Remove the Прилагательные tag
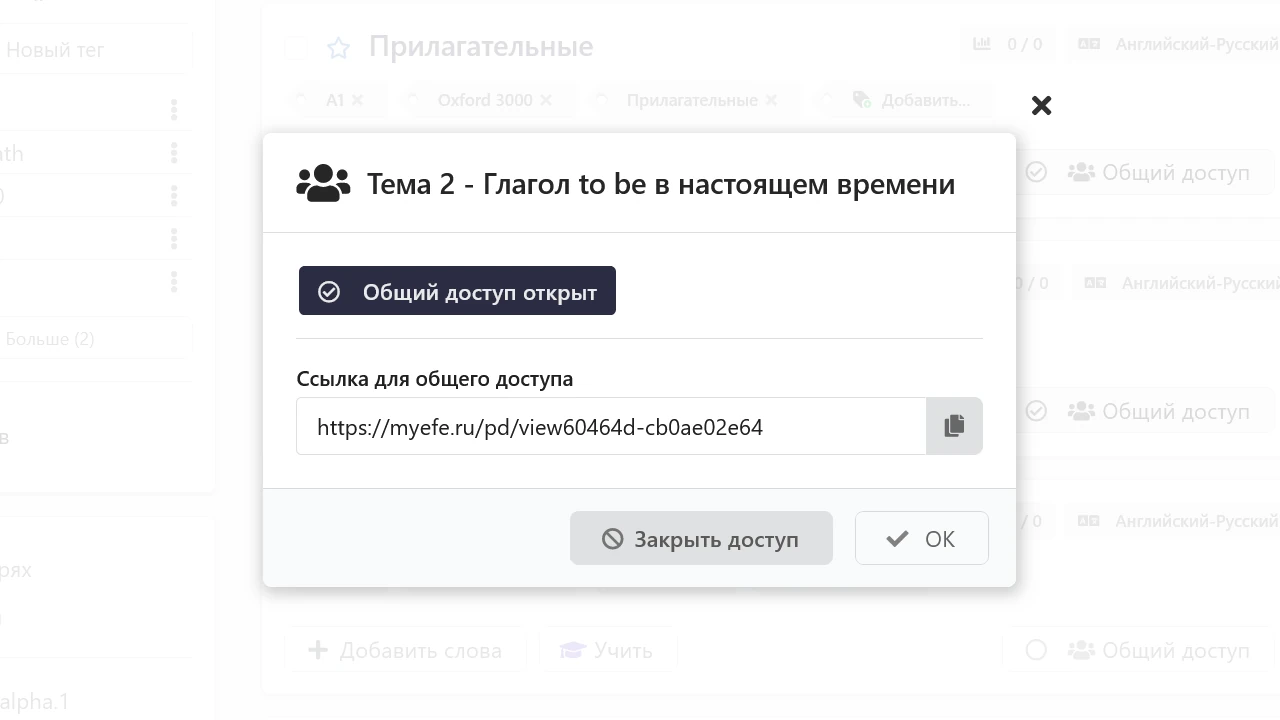Viewport: 1280px width, 720px height. point(771,100)
